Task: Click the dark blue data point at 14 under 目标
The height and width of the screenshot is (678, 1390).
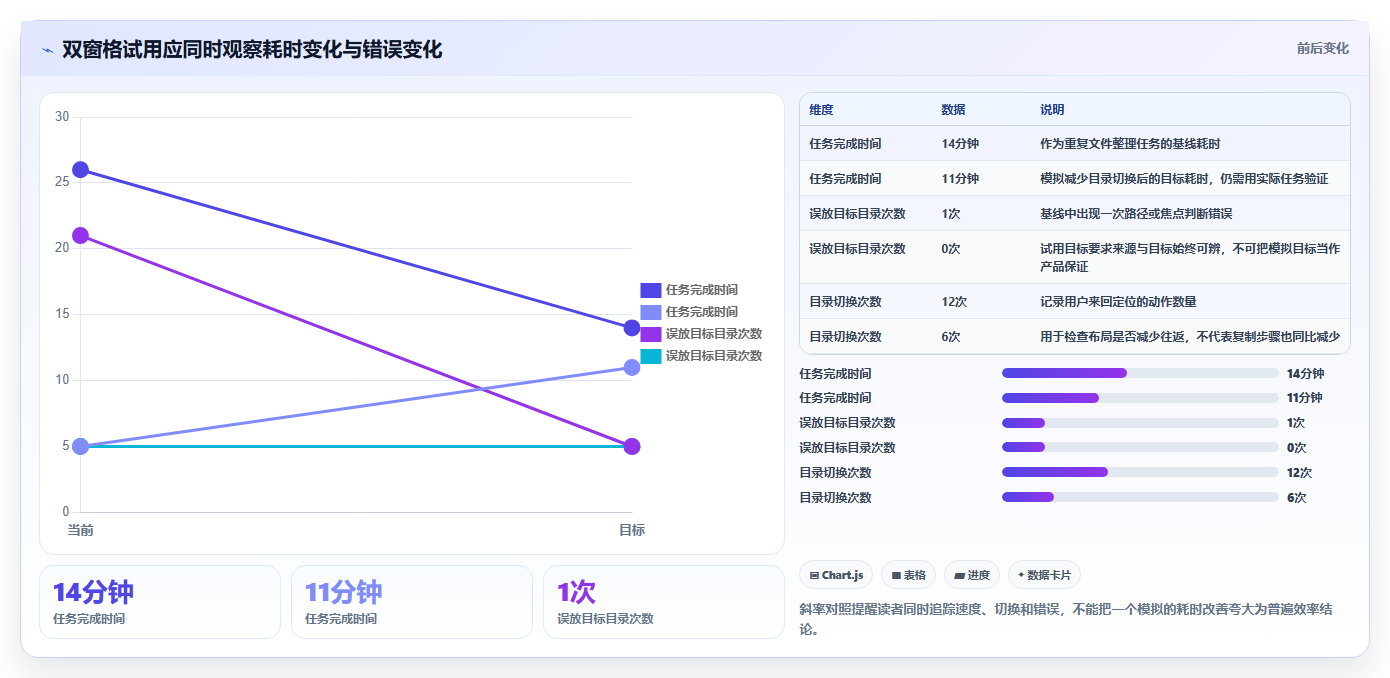Action: pos(632,328)
